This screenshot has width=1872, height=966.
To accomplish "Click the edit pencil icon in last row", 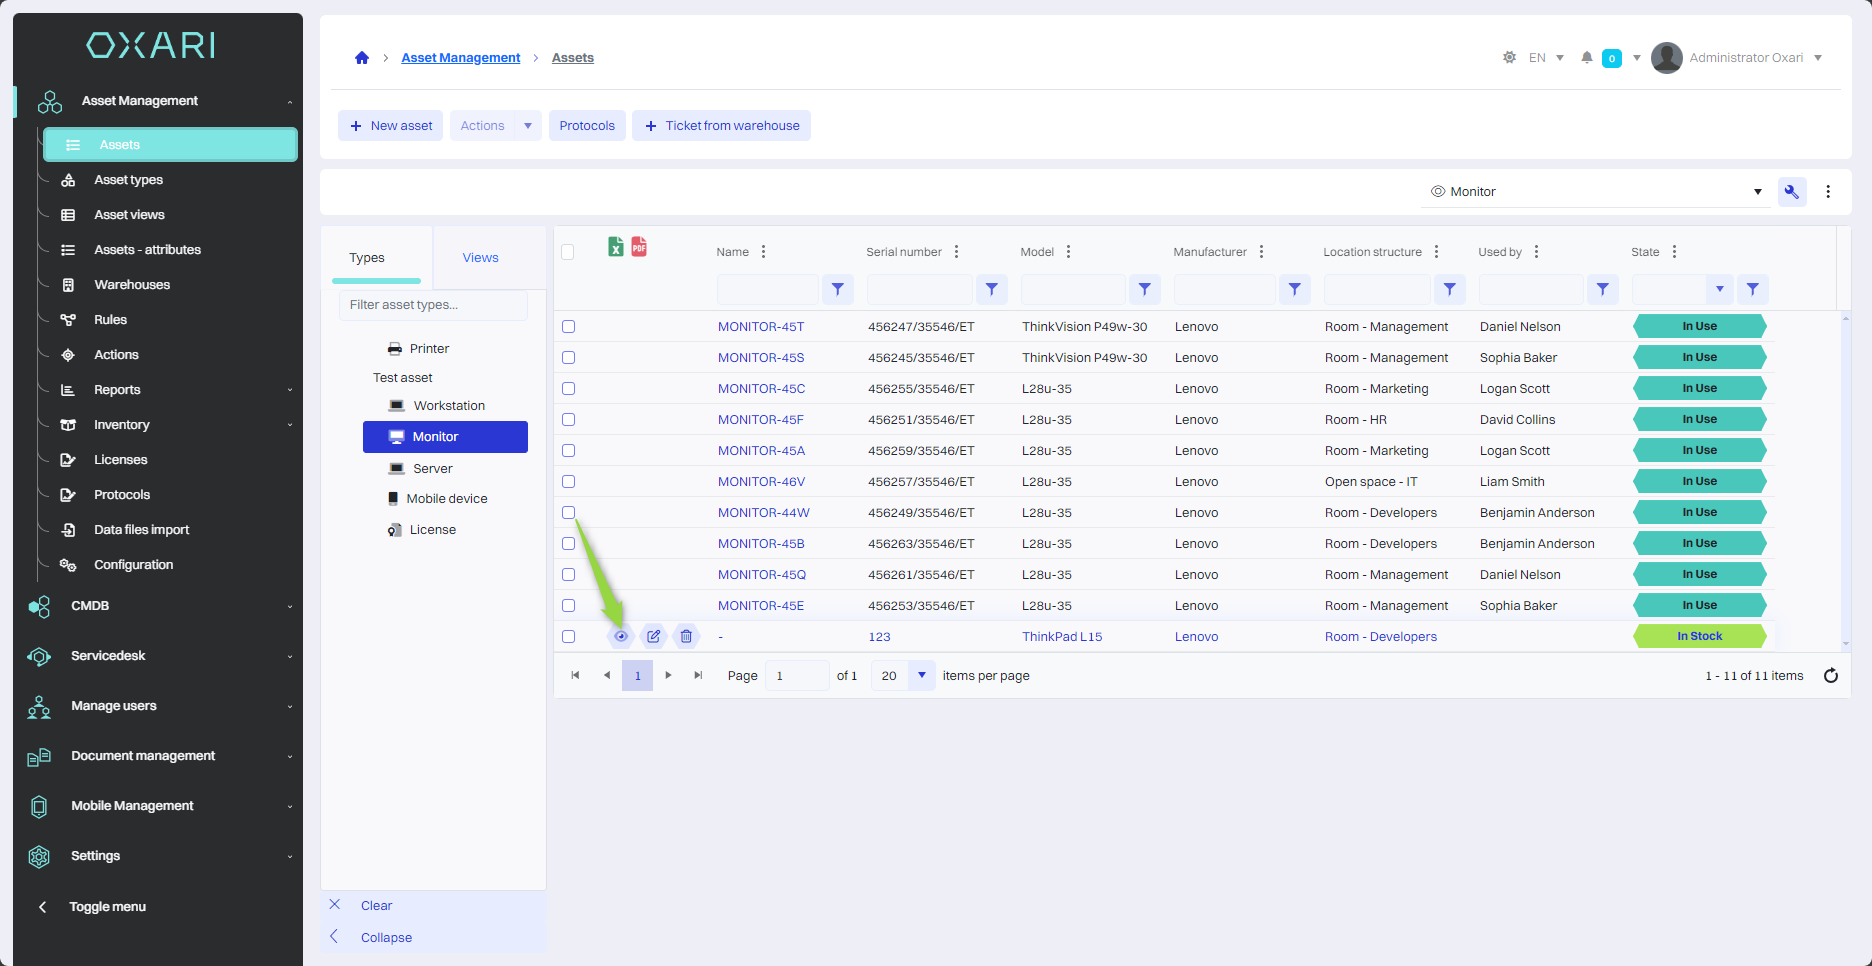I will (653, 636).
